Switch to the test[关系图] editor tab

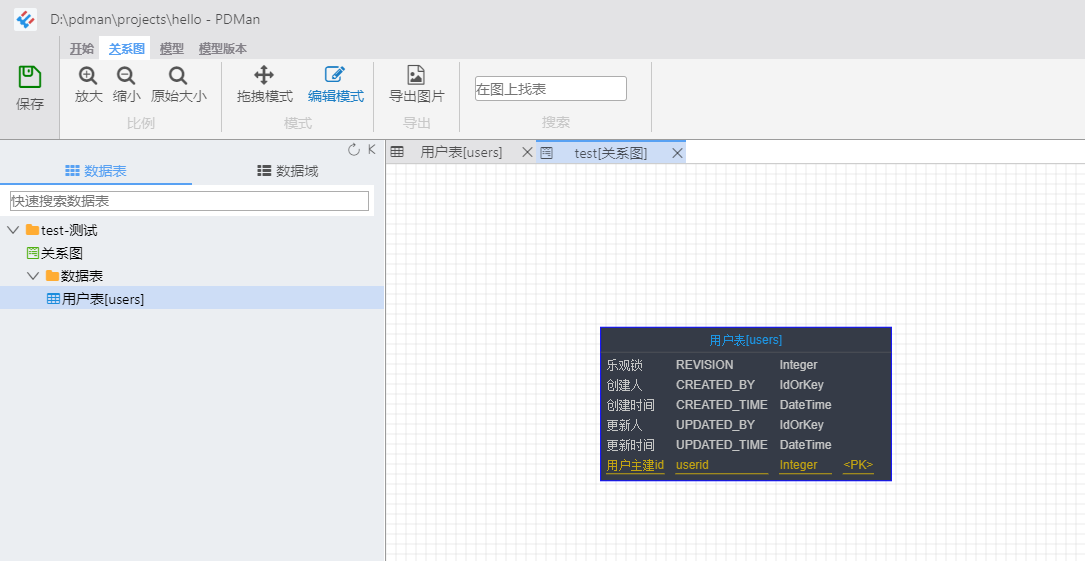coord(611,153)
